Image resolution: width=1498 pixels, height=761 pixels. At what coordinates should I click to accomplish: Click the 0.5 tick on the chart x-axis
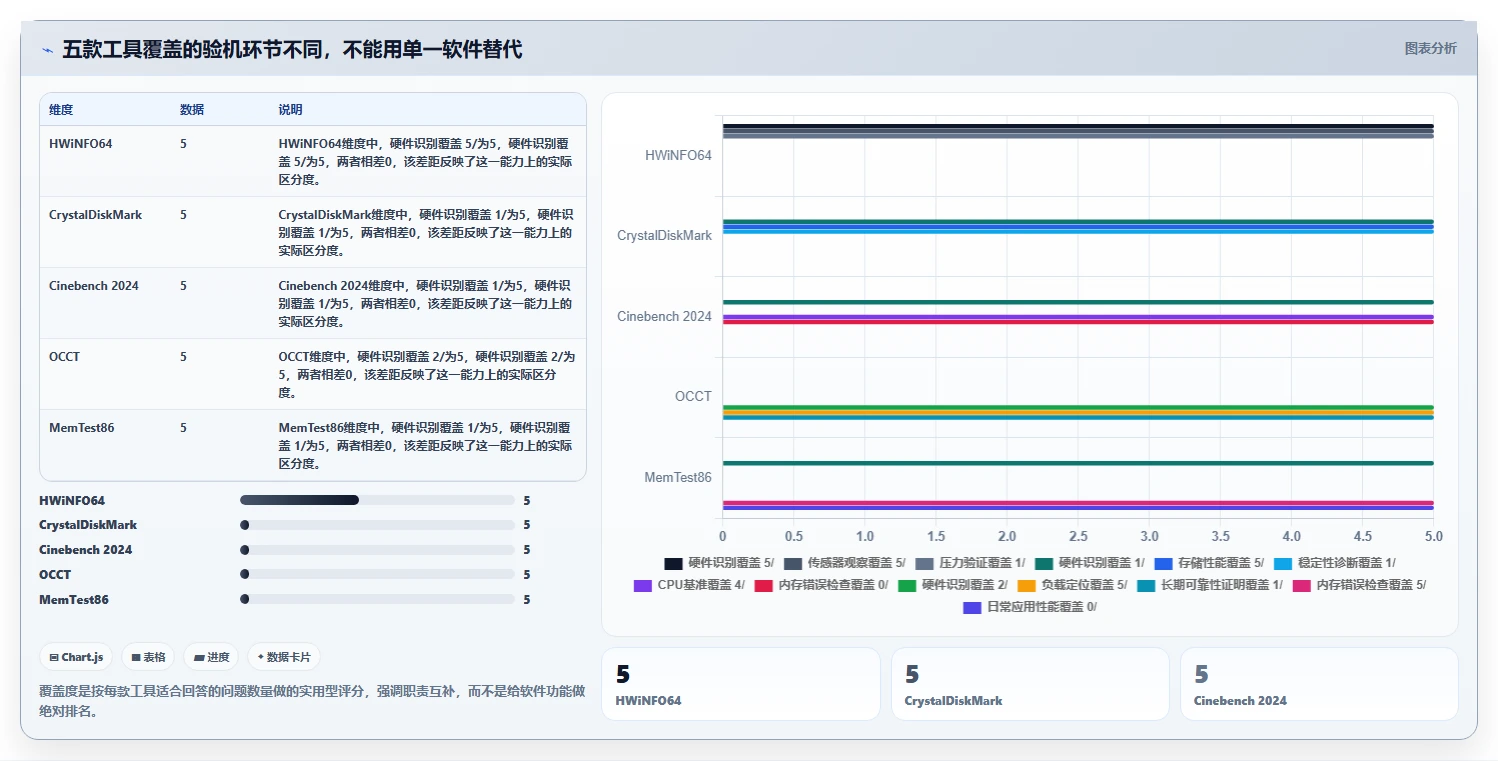(793, 536)
